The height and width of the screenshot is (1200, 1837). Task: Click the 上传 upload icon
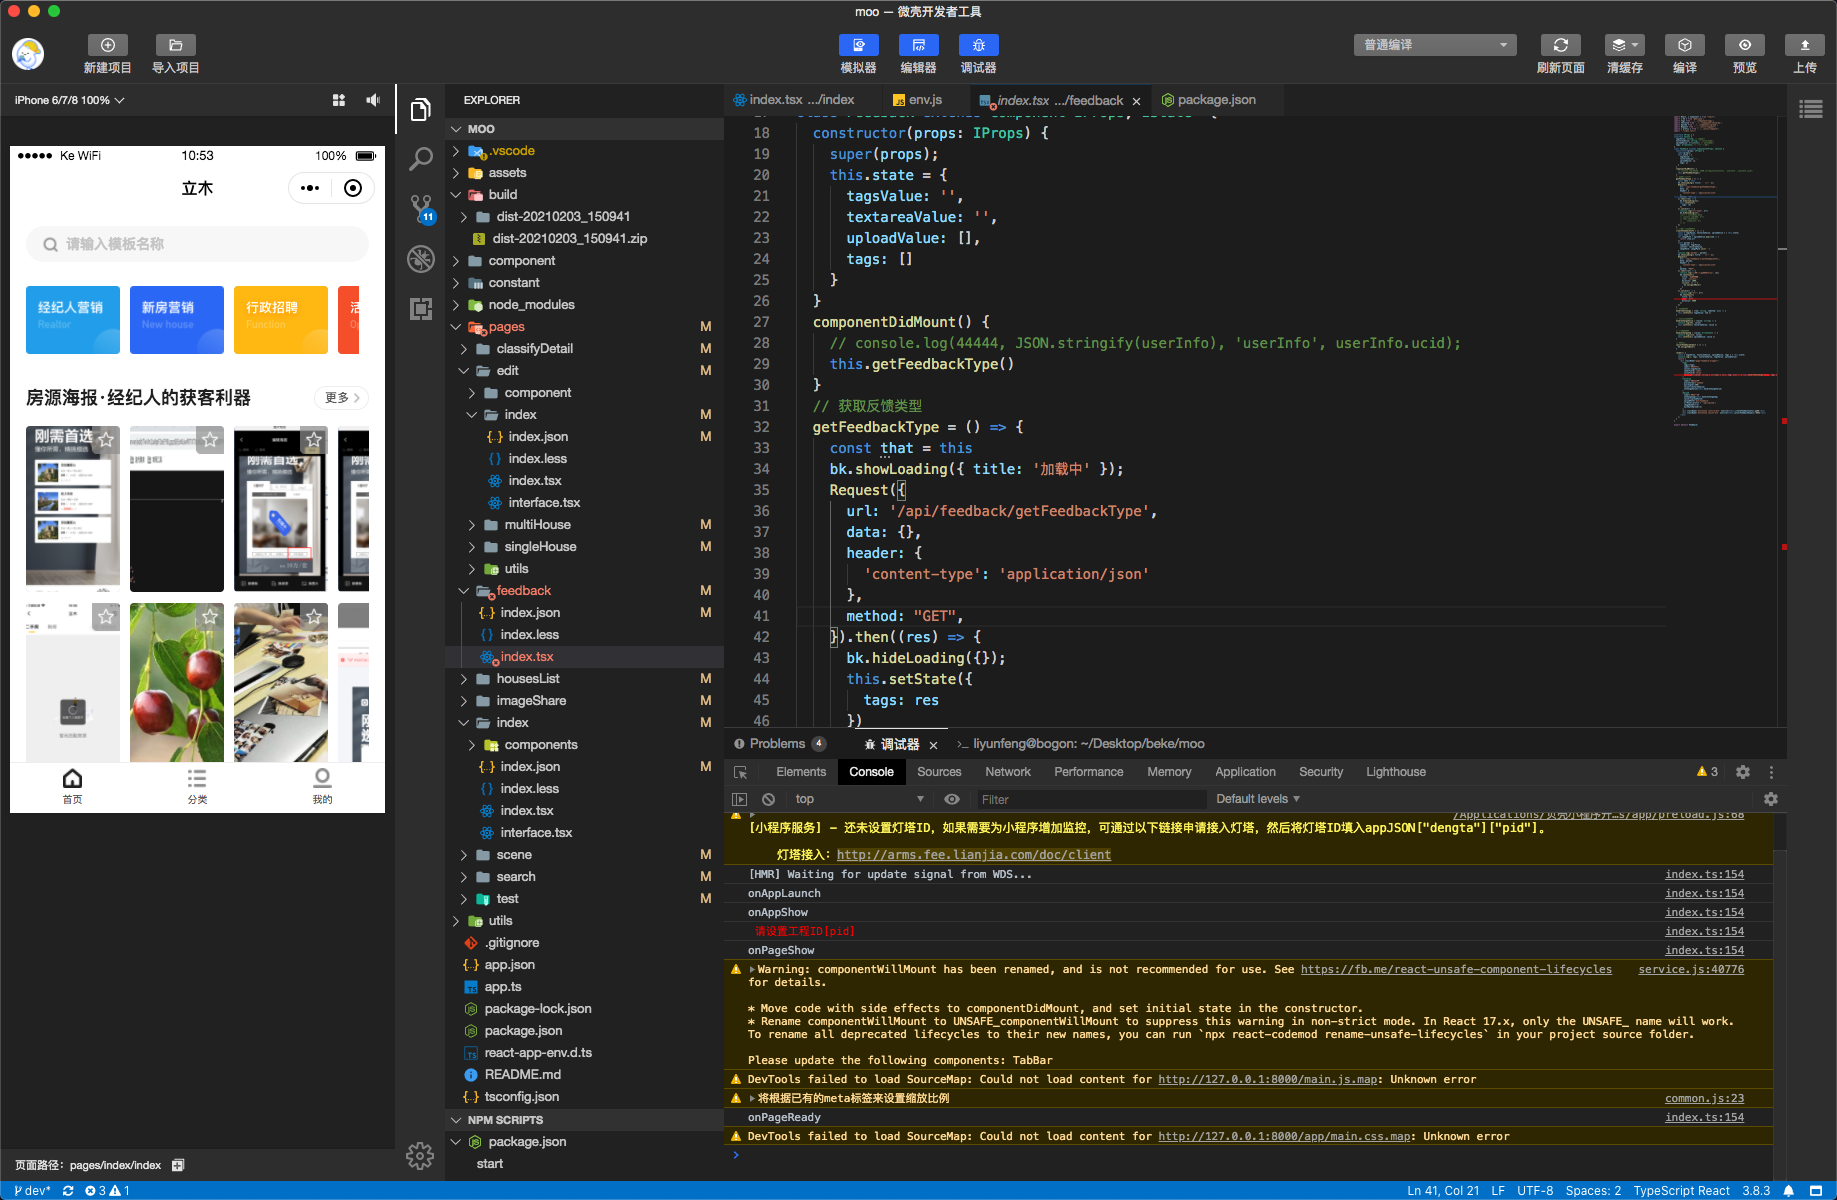[x=1804, y=45]
